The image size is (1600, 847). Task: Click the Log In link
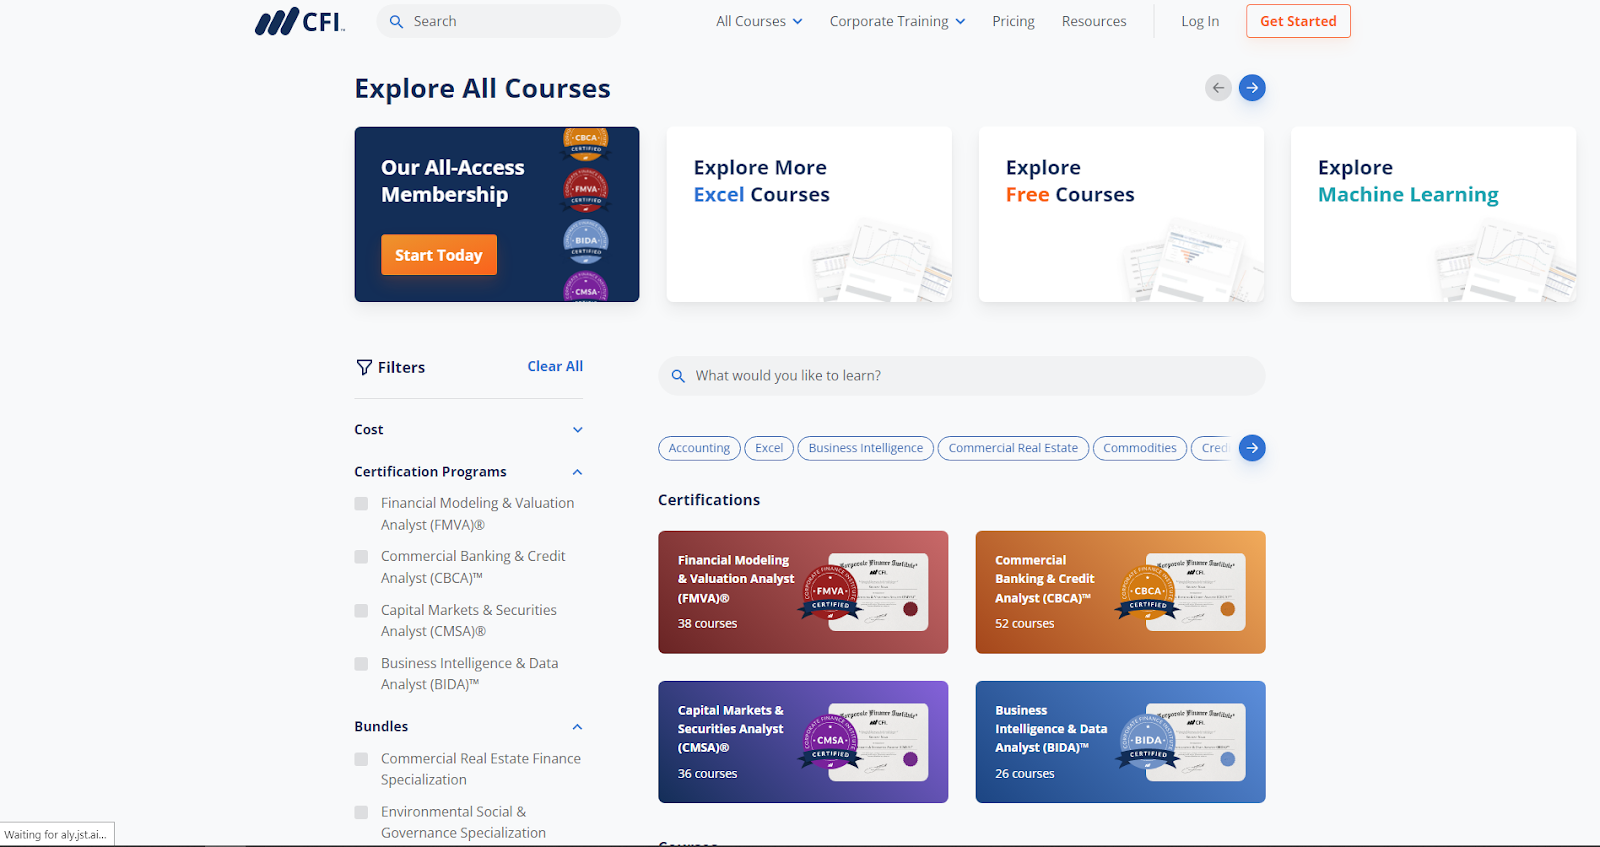[x=1200, y=21]
